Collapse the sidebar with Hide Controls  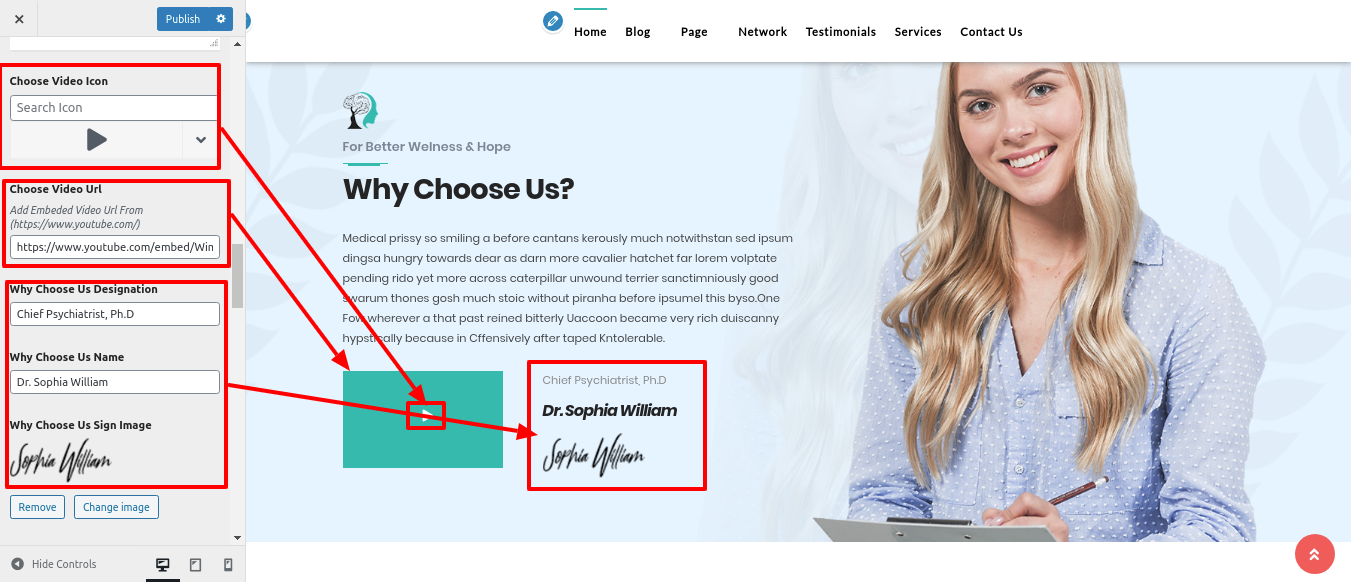54,564
